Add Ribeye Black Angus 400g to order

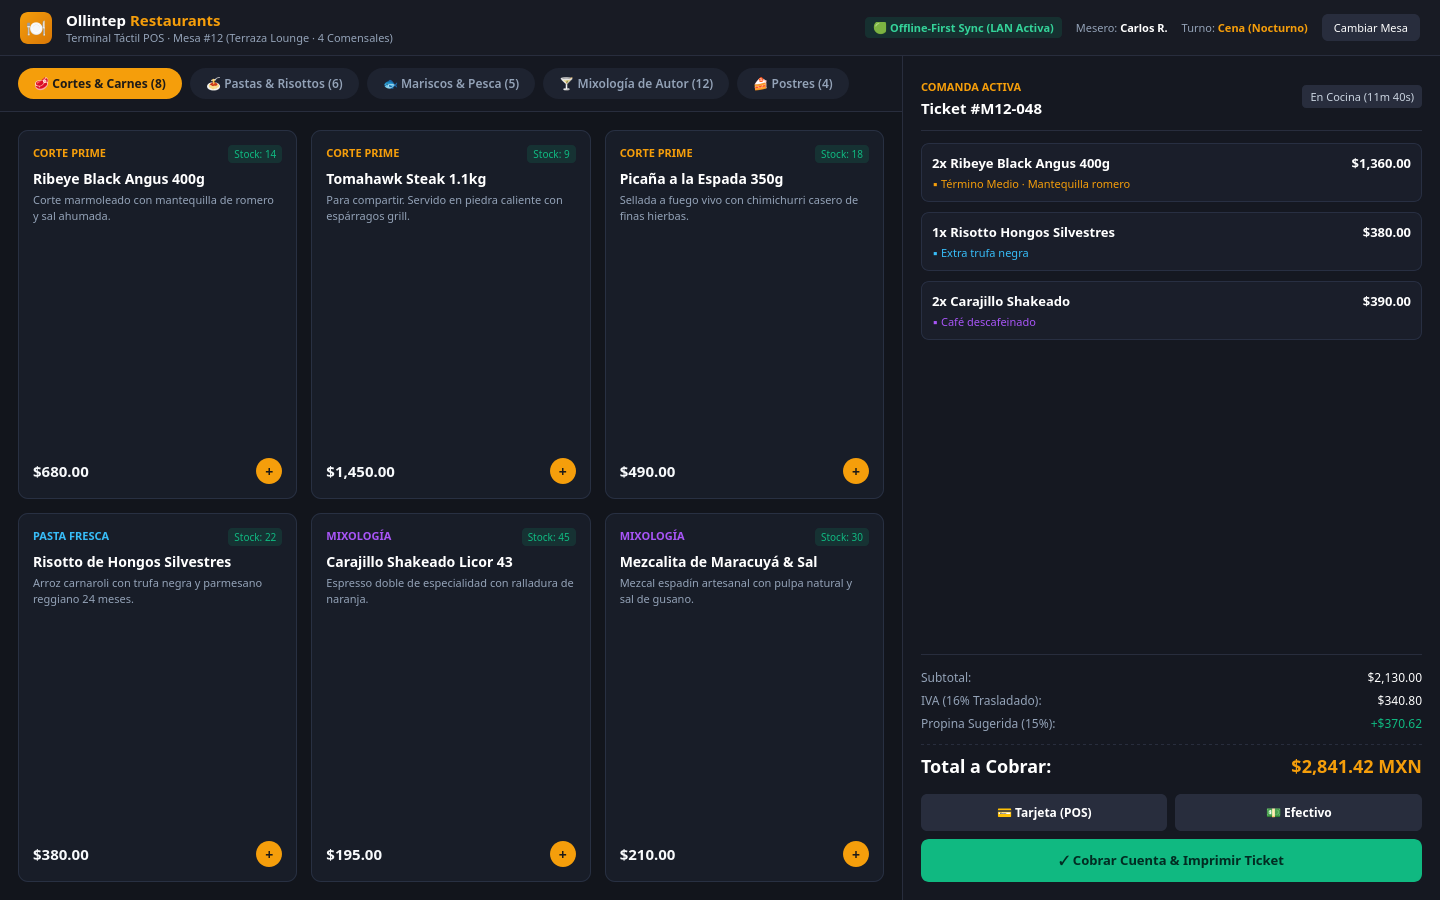coord(269,471)
